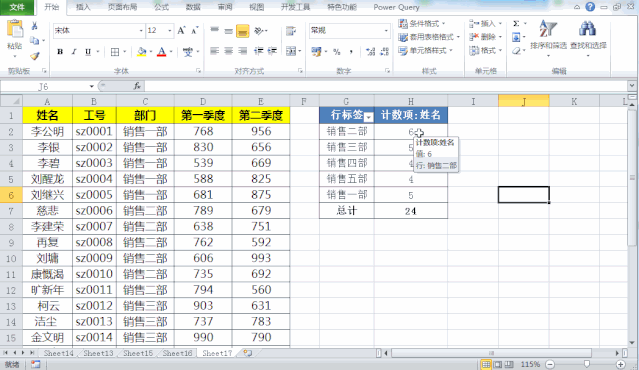Click the insert function fx button
This screenshot has width=639, height=370.
(137, 86)
